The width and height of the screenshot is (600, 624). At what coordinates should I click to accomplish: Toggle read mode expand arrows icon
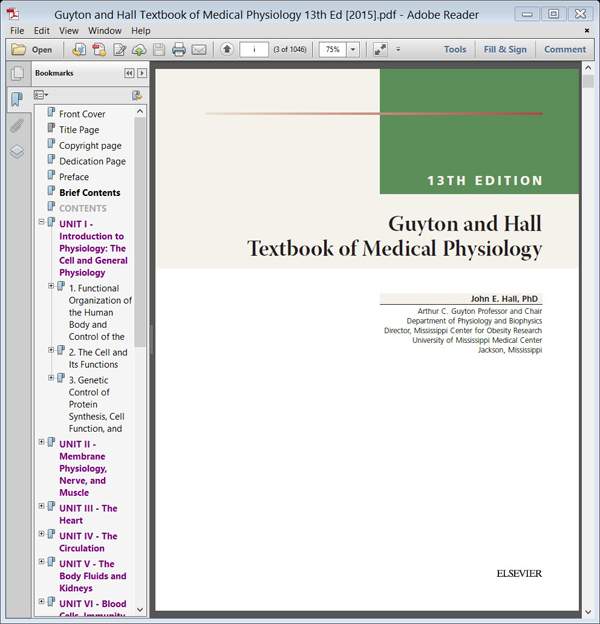click(x=380, y=49)
